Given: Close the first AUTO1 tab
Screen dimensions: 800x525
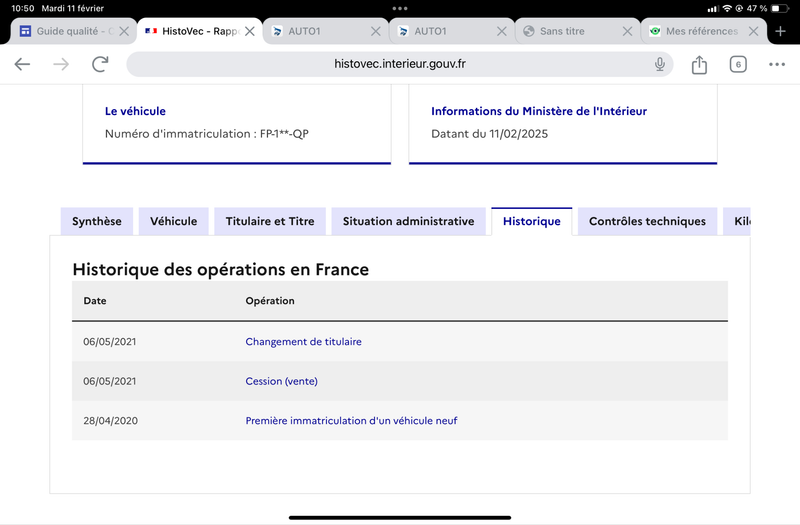Looking at the screenshot, I should coord(376,31).
